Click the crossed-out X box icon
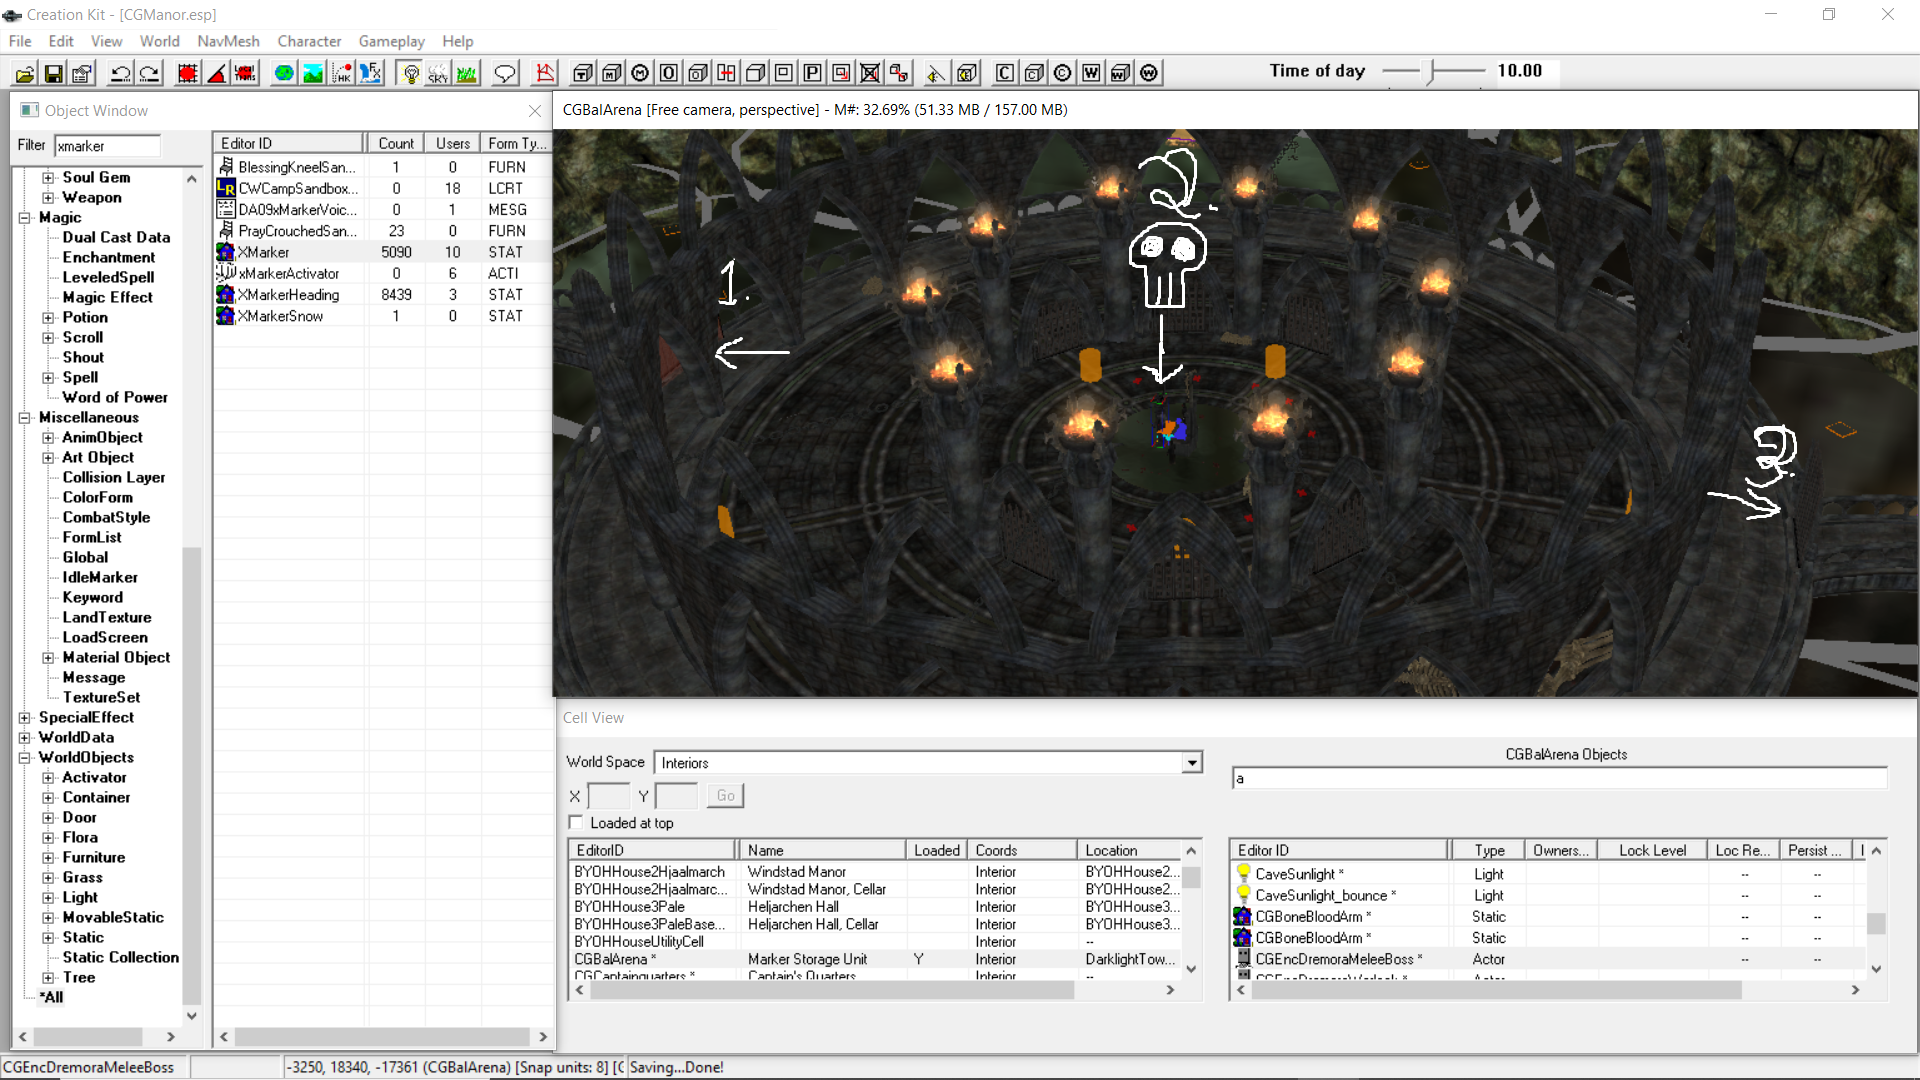Screen dimensions: 1920x1080 coord(871,73)
